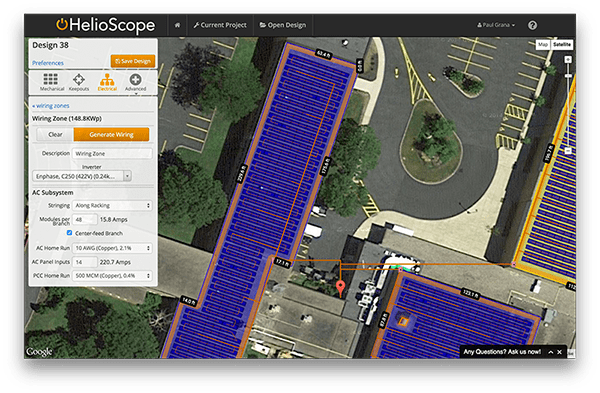Click the help question mark icon
Image resolution: width=600 pixels, height=393 pixels.
click(532, 25)
